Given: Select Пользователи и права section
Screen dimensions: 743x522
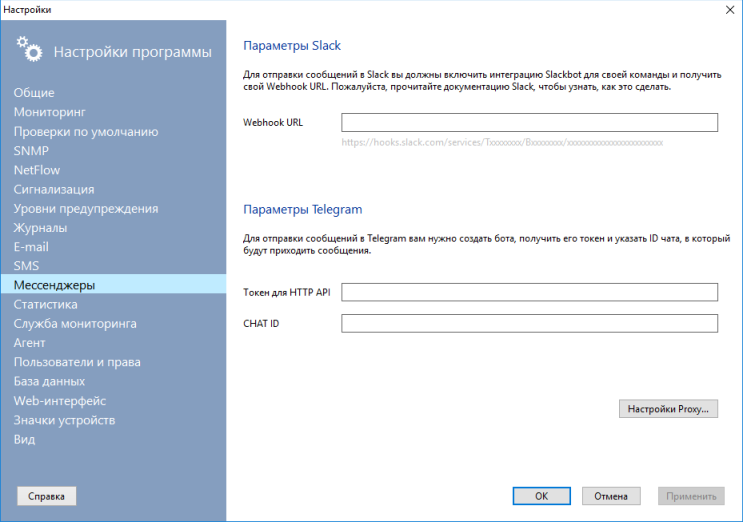Looking at the screenshot, I should click(x=77, y=362).
